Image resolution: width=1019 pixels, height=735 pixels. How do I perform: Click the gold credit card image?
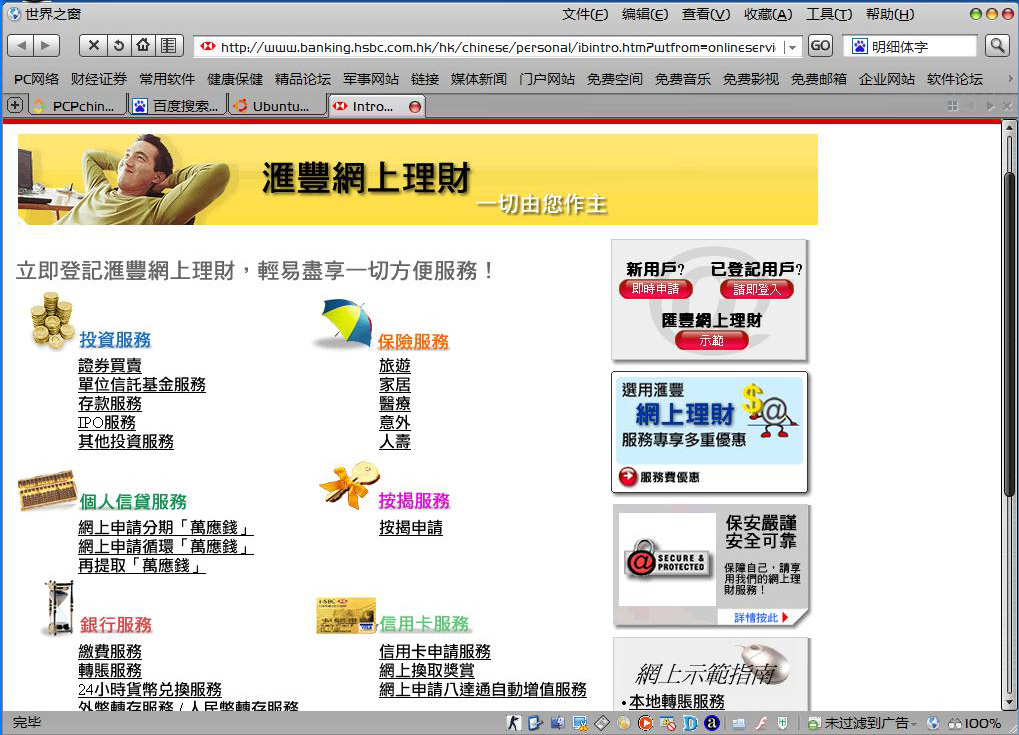(x=346, y=615)
